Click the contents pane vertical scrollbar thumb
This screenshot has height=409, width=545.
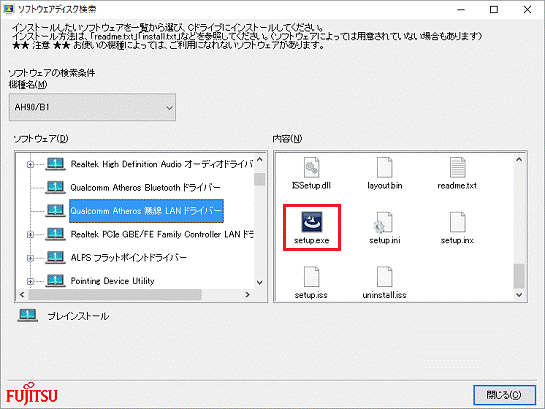519,276
